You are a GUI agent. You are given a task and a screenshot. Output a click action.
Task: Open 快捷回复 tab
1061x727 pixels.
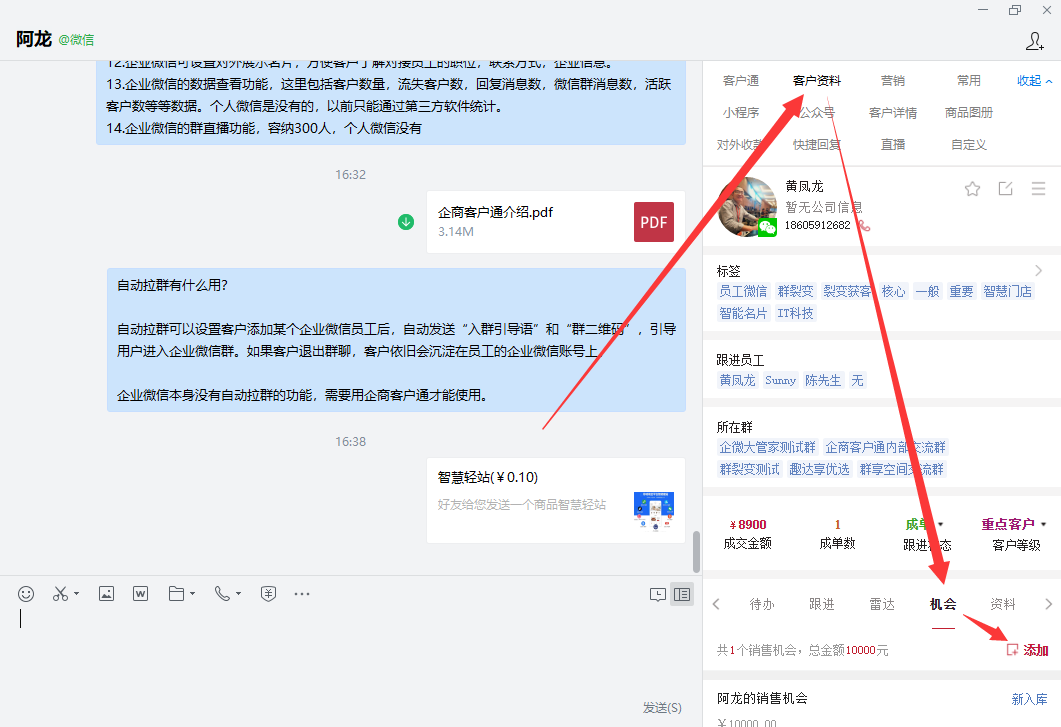click(817, 144)
